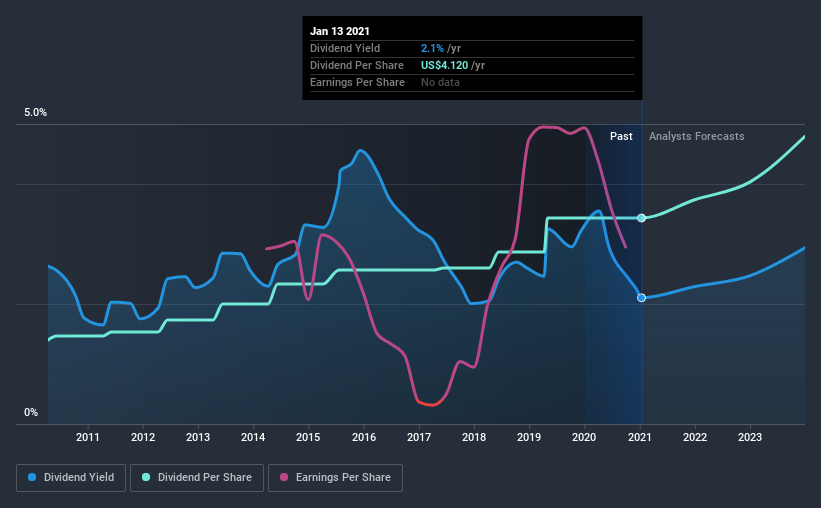Click the blue dot in Dividend Yield legend
The image size is (821, 508).
click(32, 477)
